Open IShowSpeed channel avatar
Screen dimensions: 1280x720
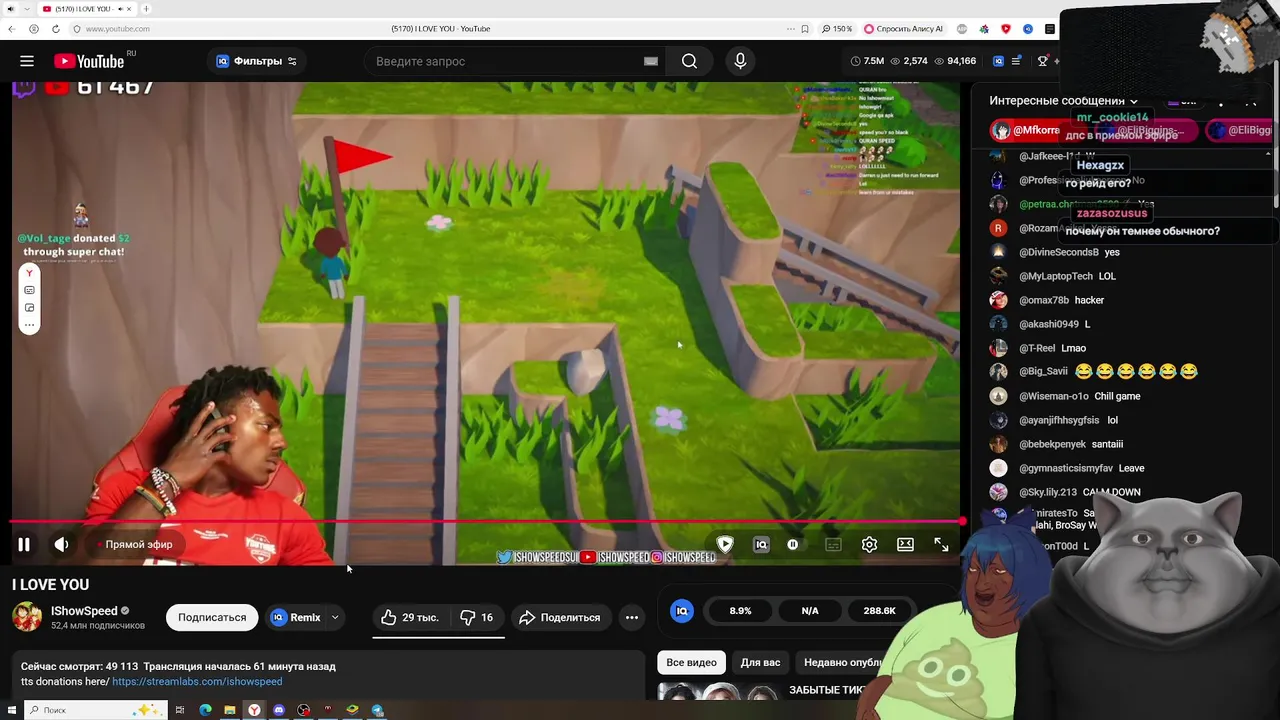point(27,617)
